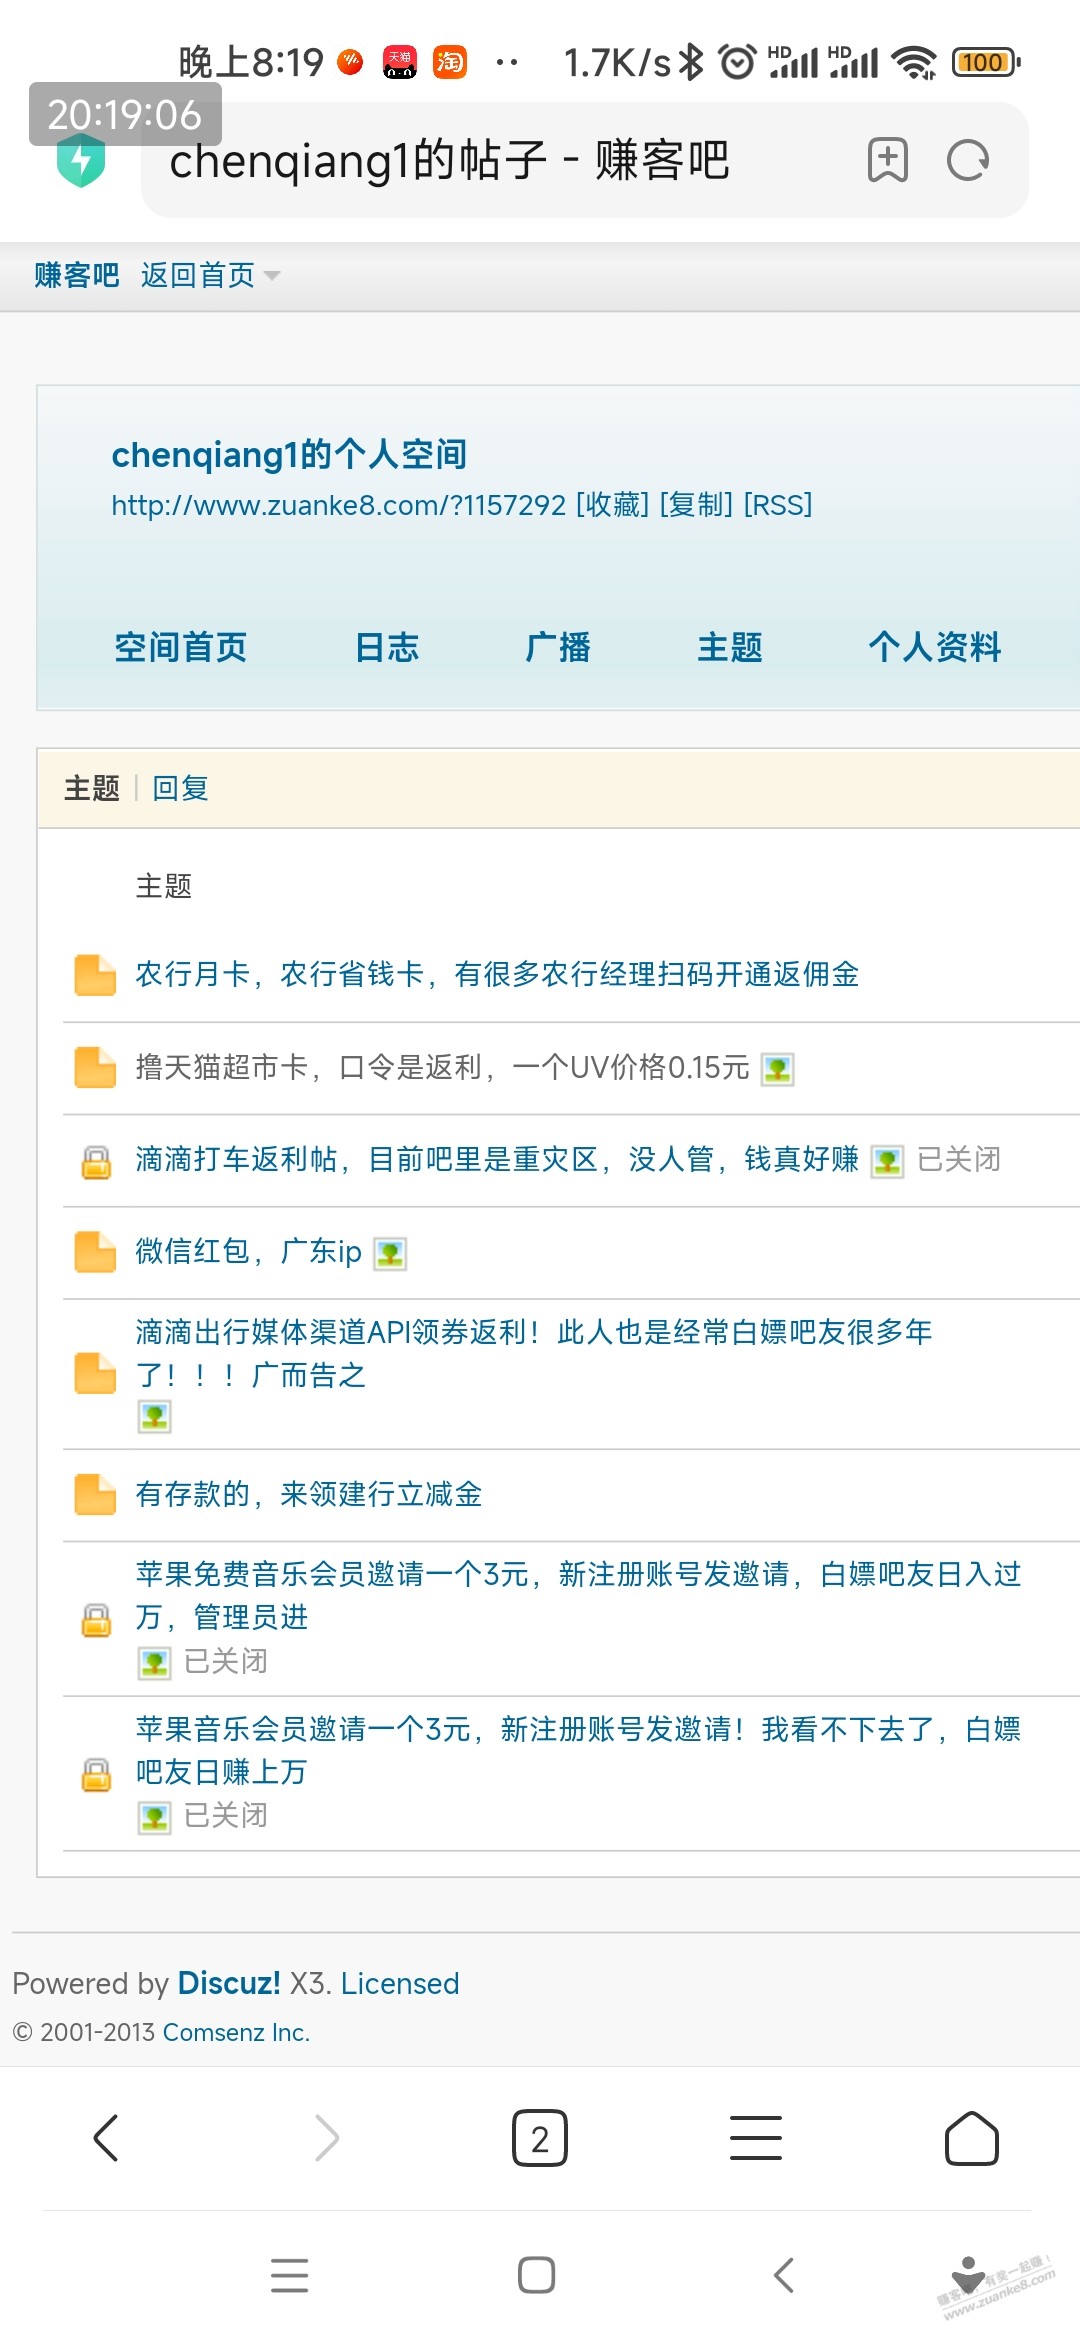
Task: Click lock icon beside 苹果免费音乐会员 thread
Action: [96, 1620]
